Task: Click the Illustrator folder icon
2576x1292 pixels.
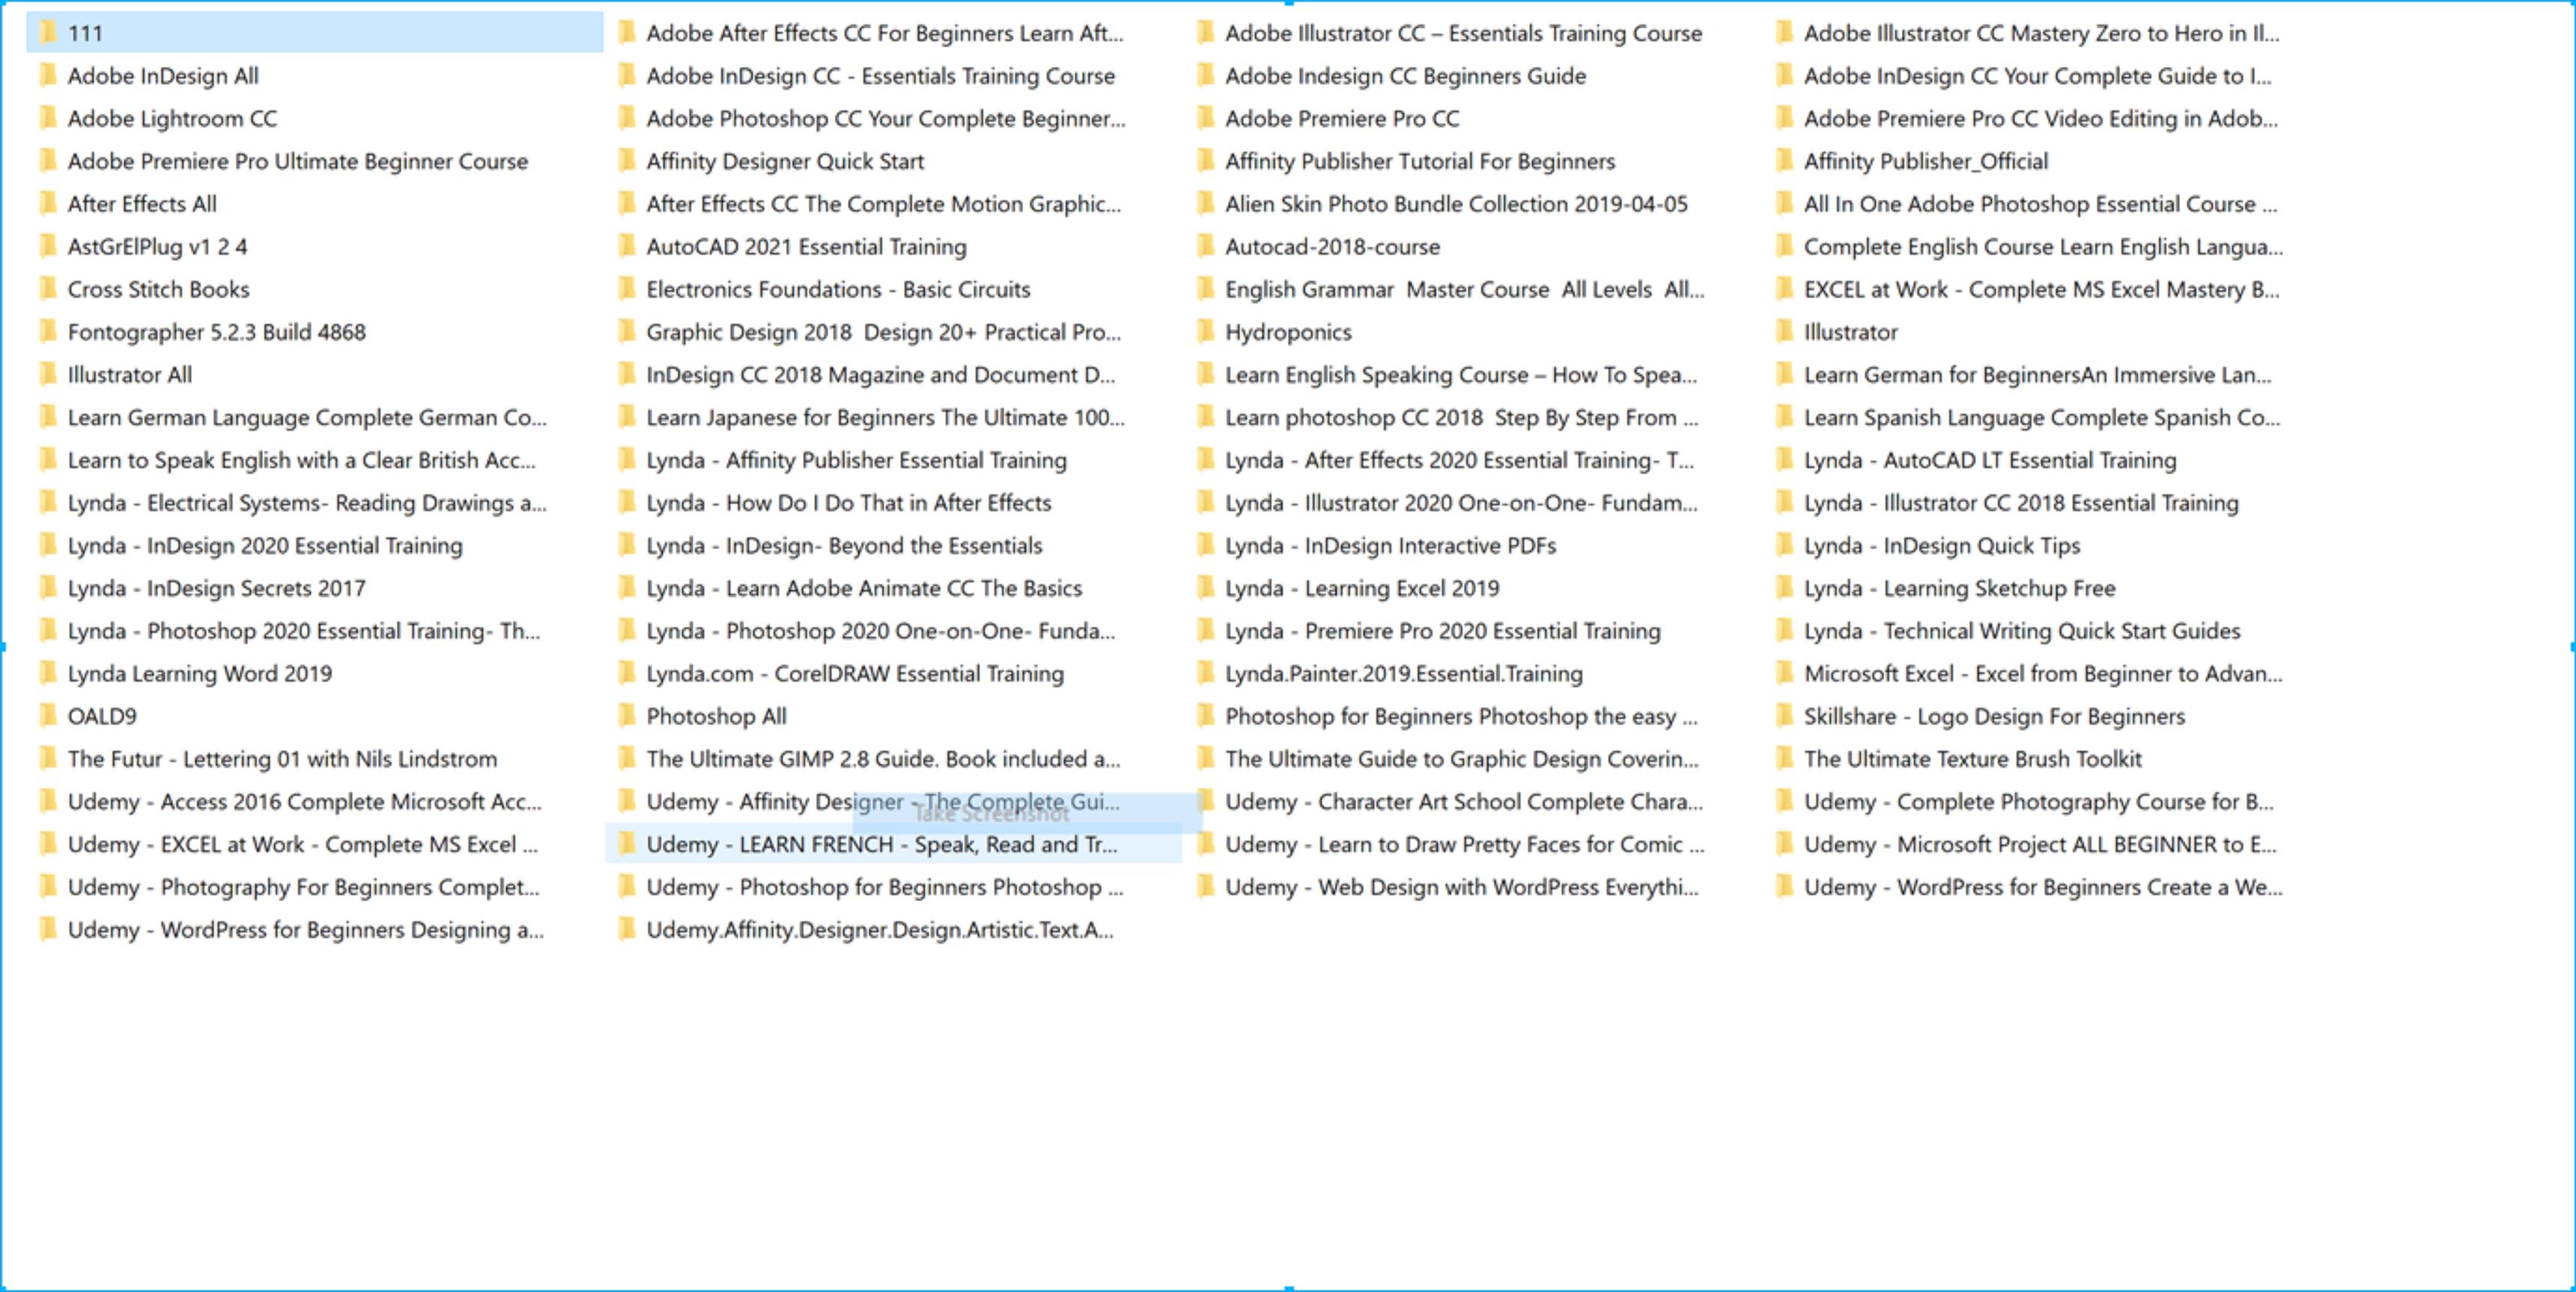Action: (1784, 332)
